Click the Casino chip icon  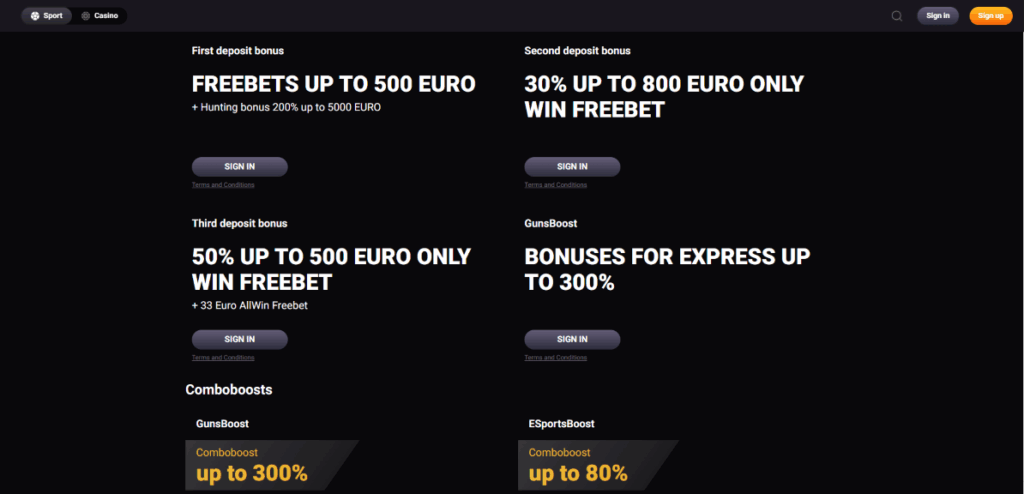pyautogui.click(x=86, y=16)
